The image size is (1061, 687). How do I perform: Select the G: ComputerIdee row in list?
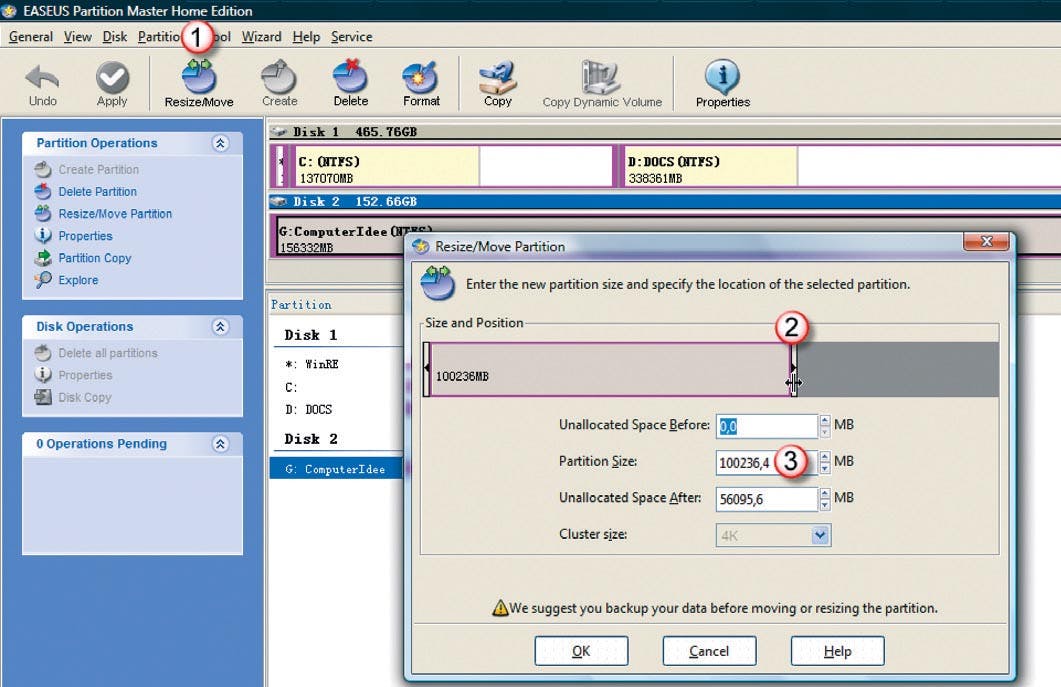[x=336, y=468]
